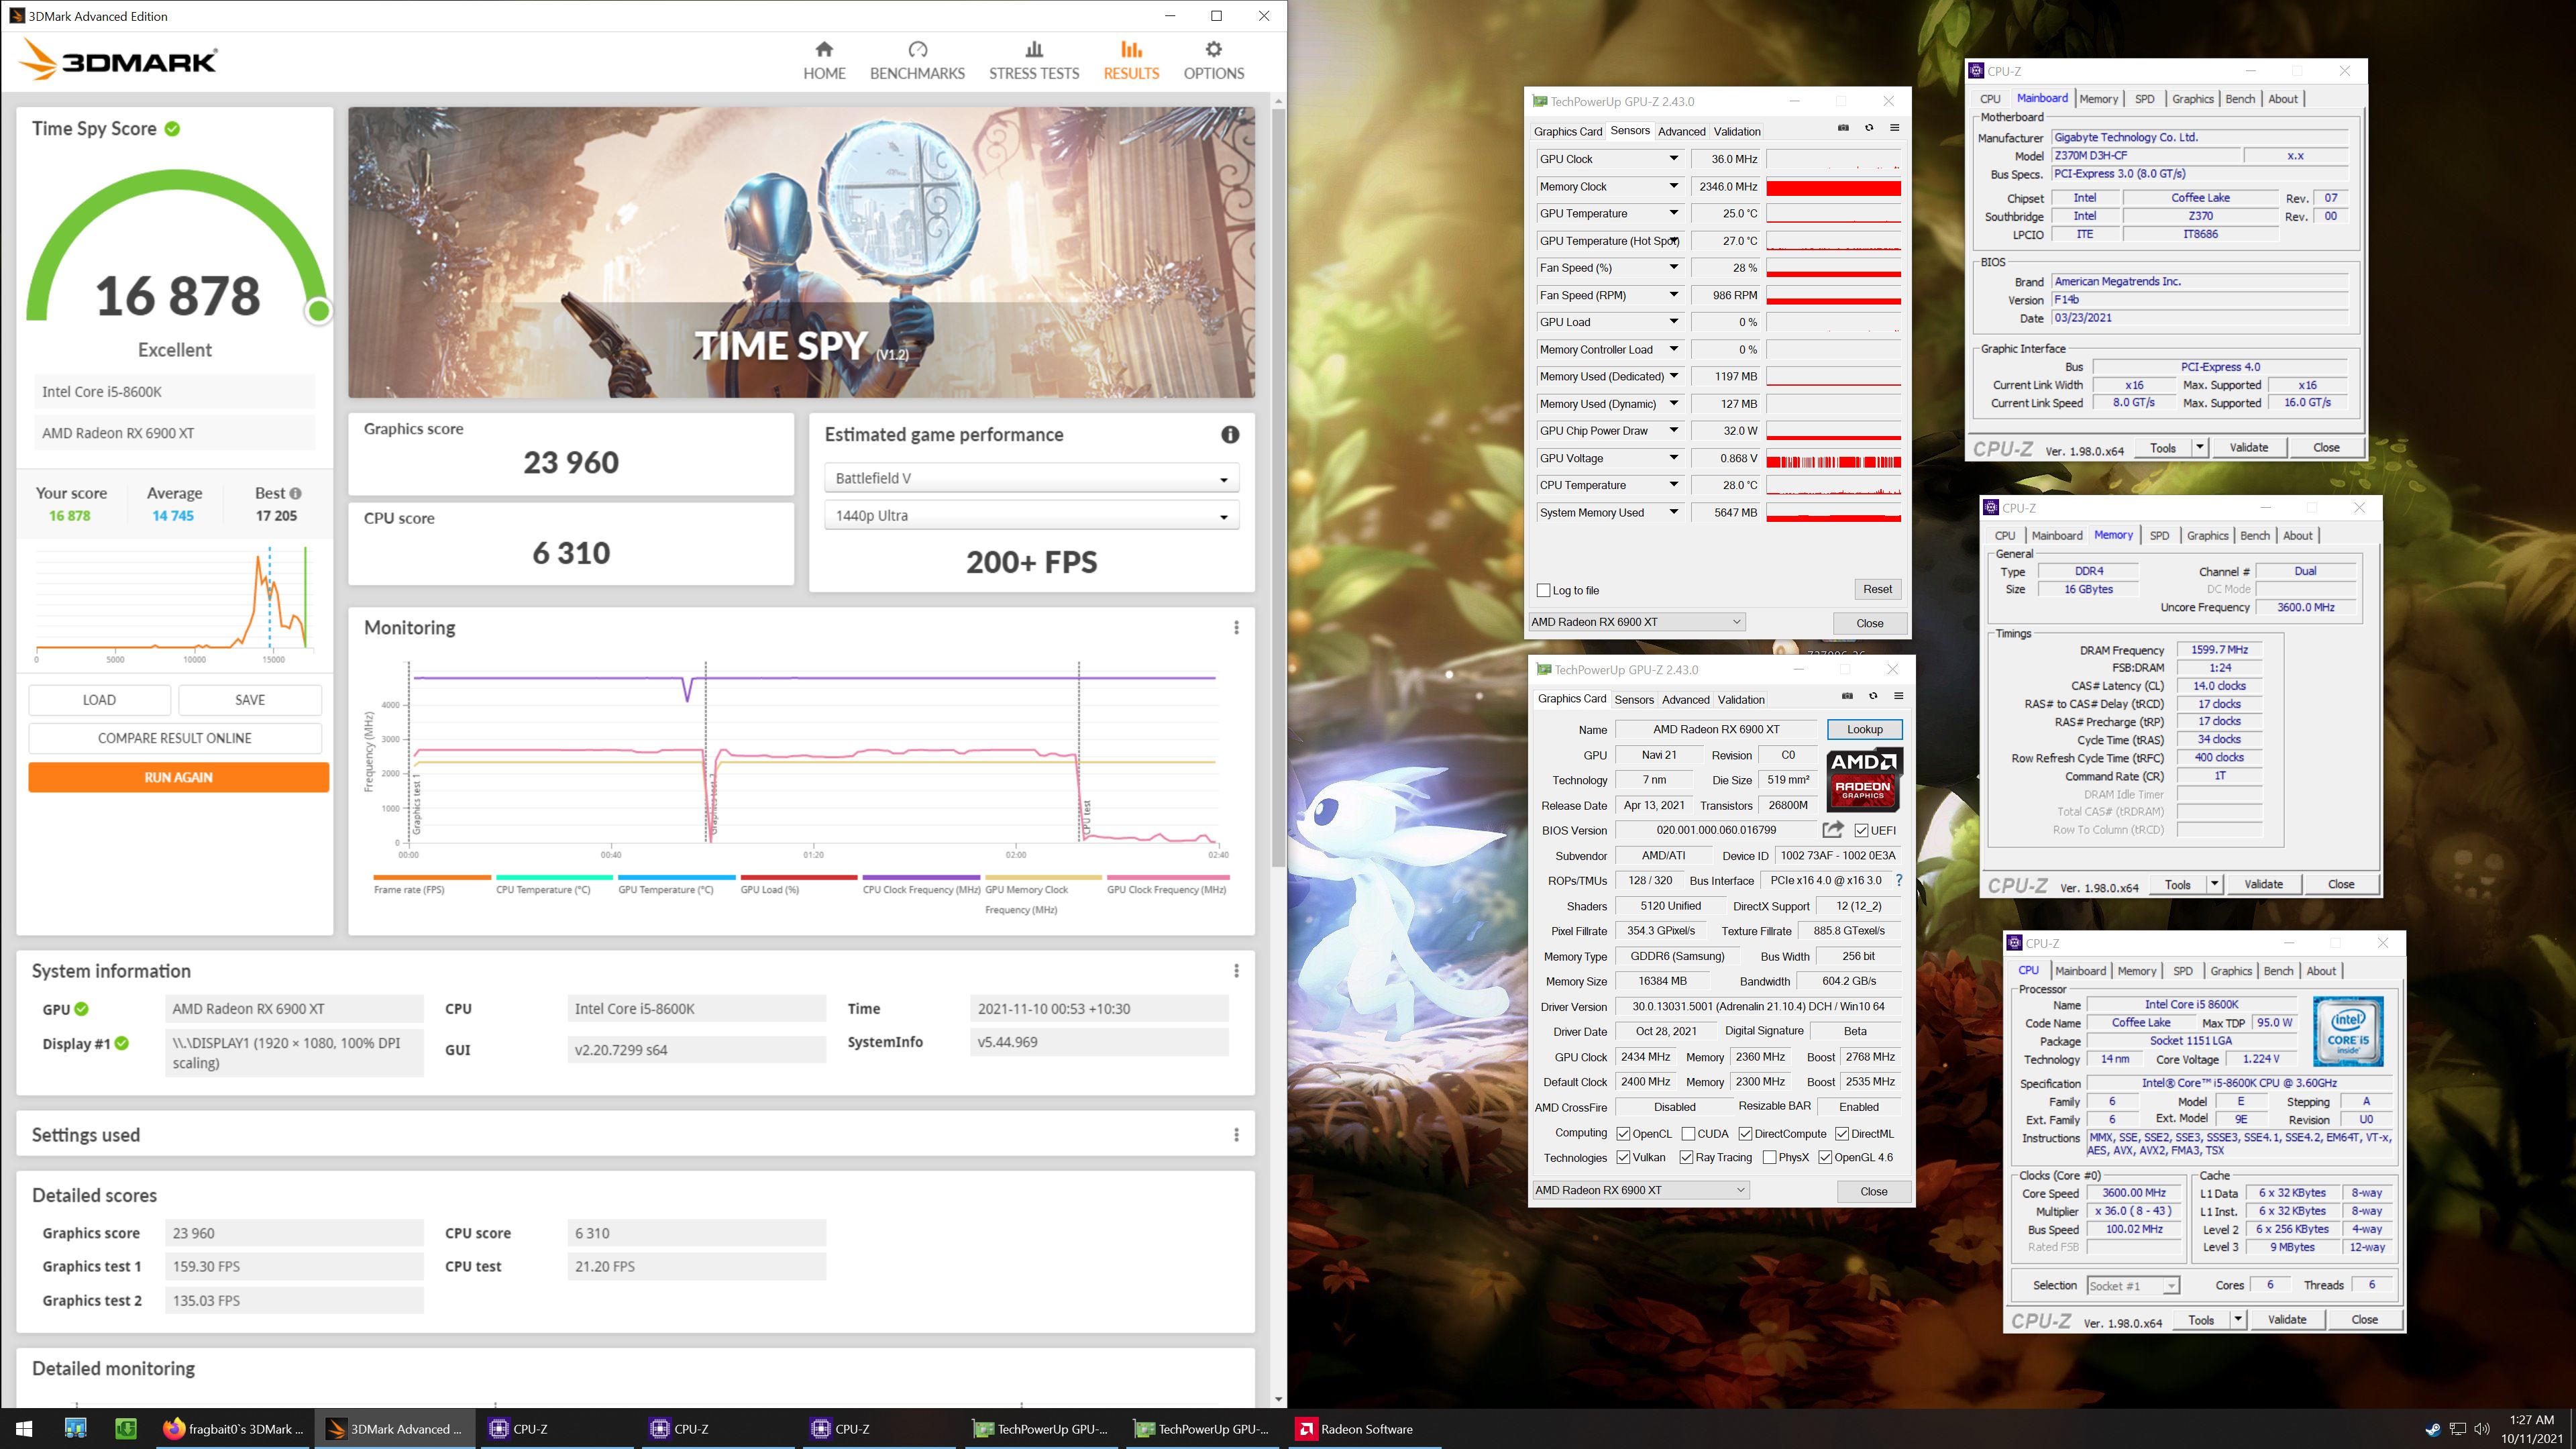Switch to Graphics tab in CPU-Z CPU window

[x=2230, y=970]
